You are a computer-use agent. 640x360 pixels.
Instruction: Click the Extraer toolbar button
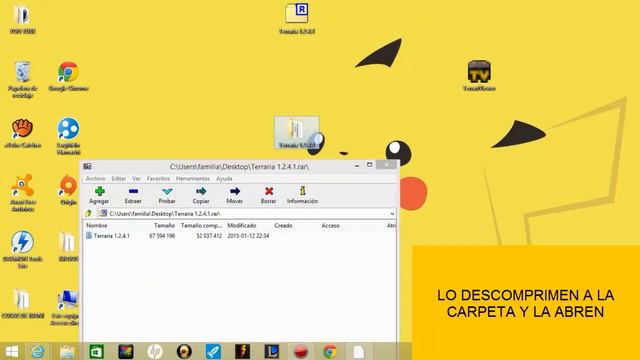pos(133,196)
